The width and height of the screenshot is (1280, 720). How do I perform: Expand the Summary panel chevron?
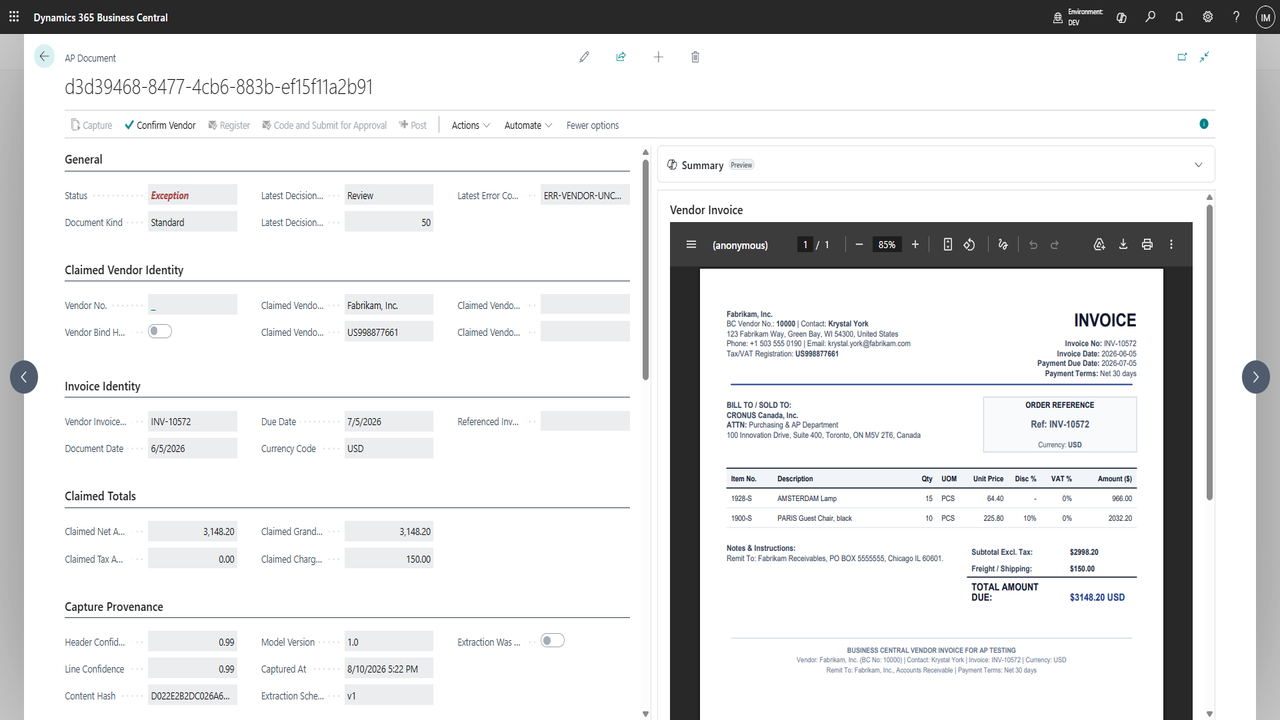pyautogui.click(x=1198, y=165)
